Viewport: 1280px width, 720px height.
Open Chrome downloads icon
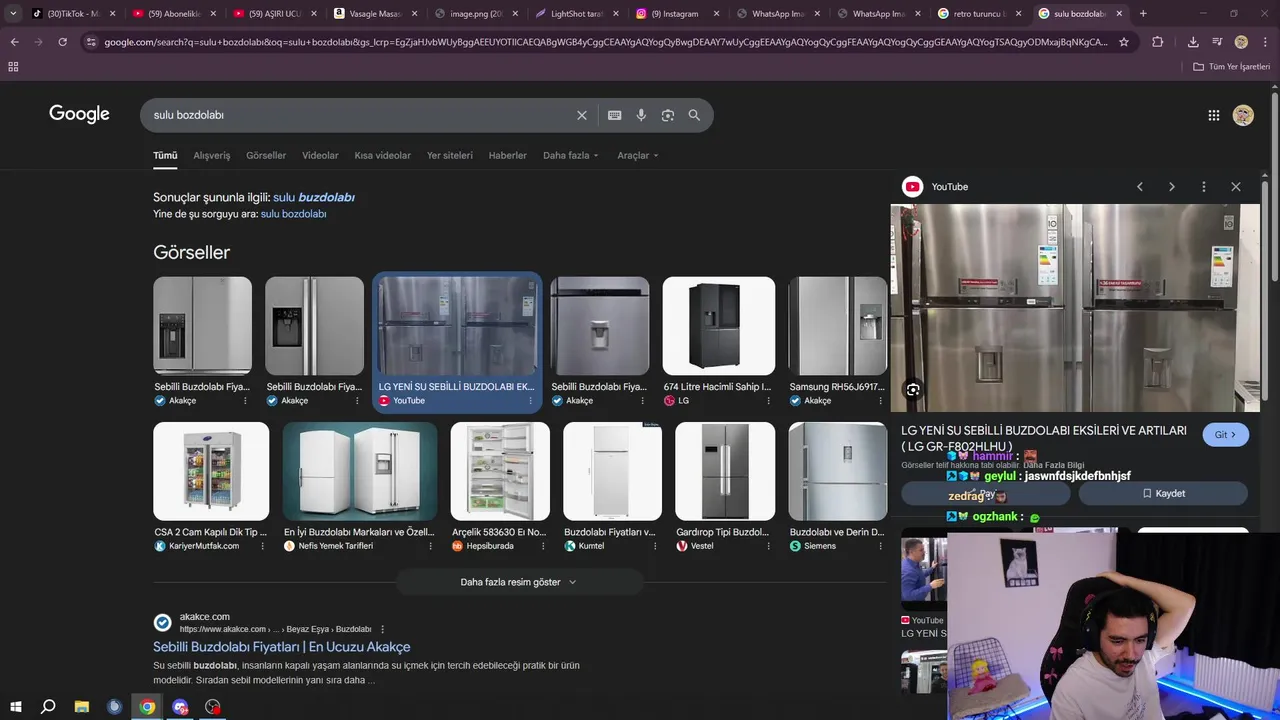[x=1193, y=42]
